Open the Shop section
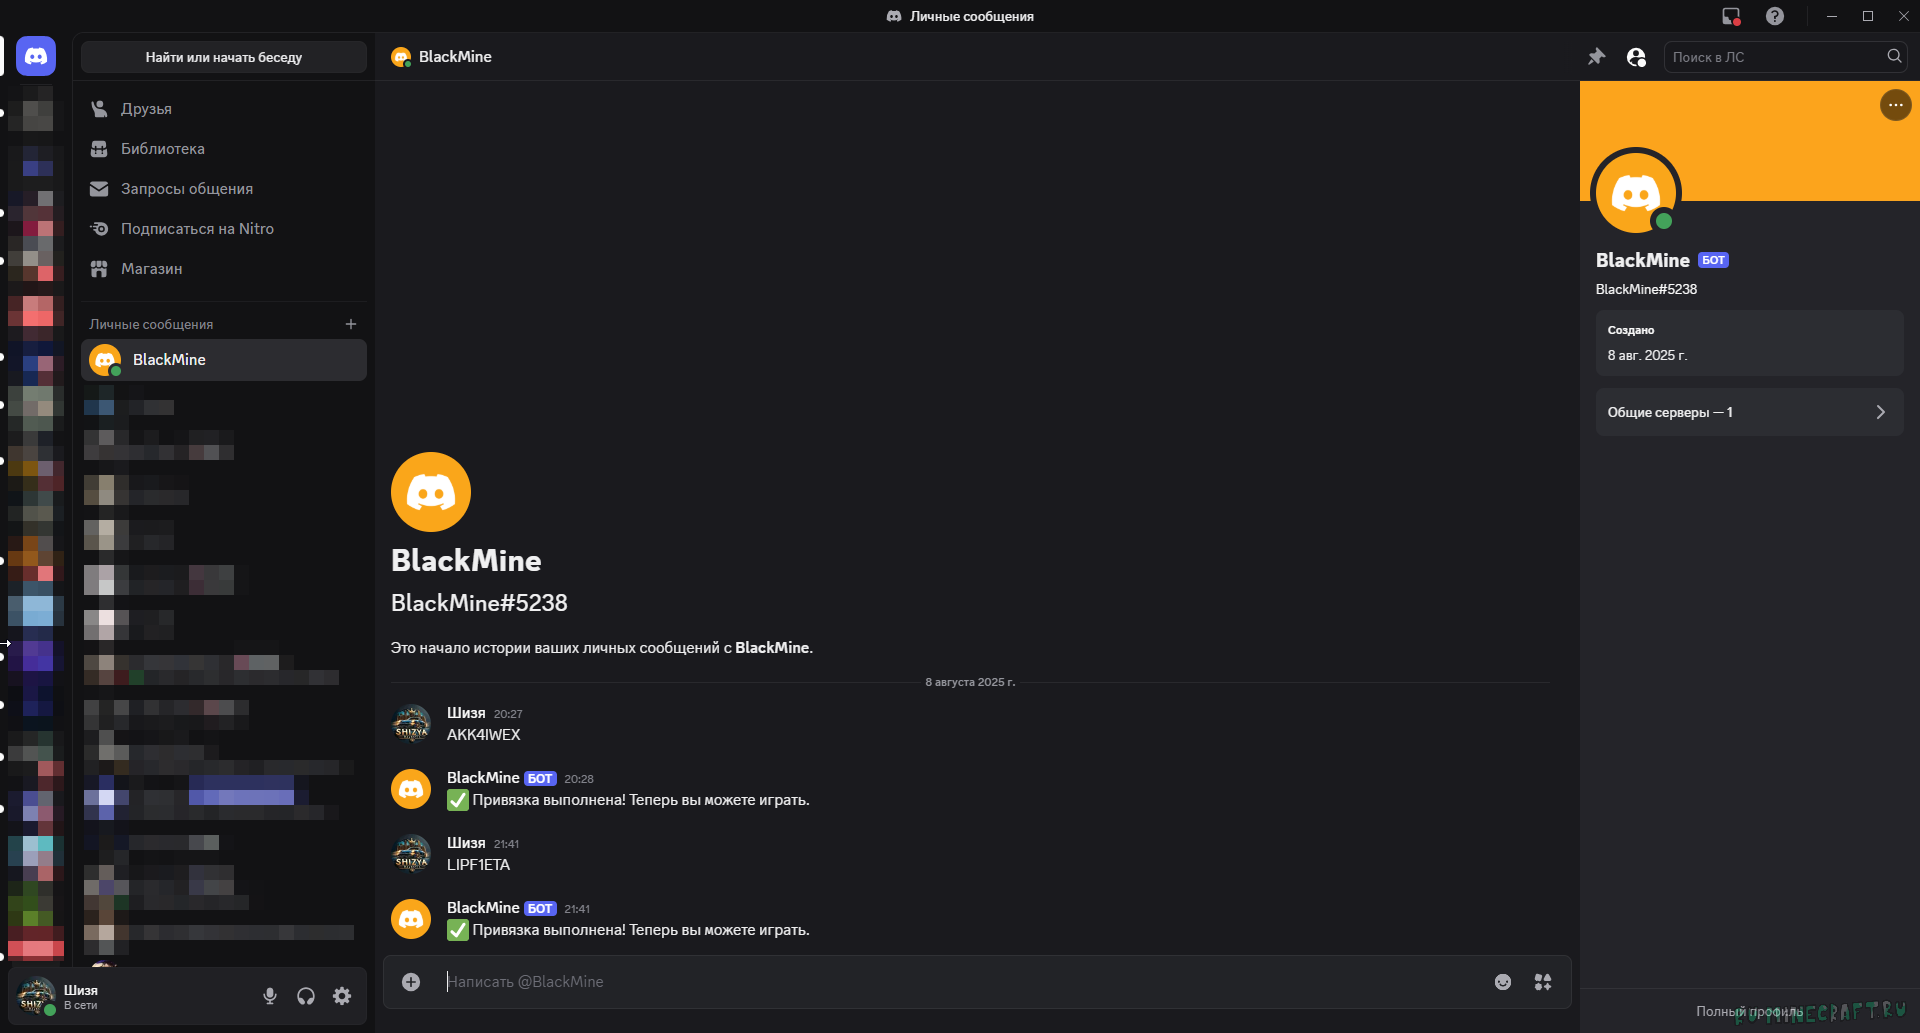Image resolution: width=1920 pixels, height=1033 pixels. tap(224, 269)
